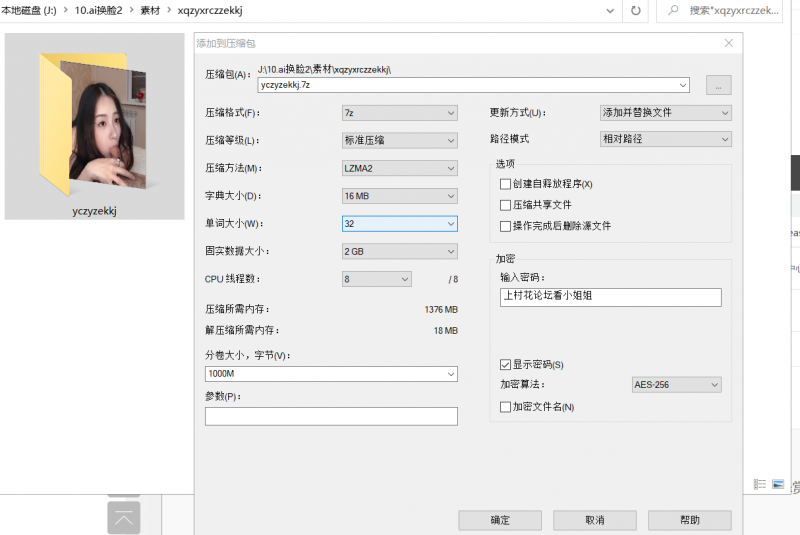This screenshot has height=535, width=800.
Task: Expand the 压缩等级 dropdown set to 标准压缩
Action: (x=399, y=141)
